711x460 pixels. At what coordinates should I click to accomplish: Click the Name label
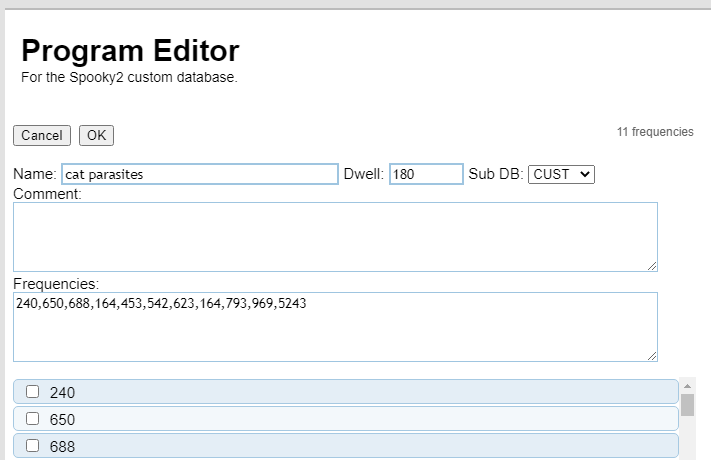pos(34,174)
